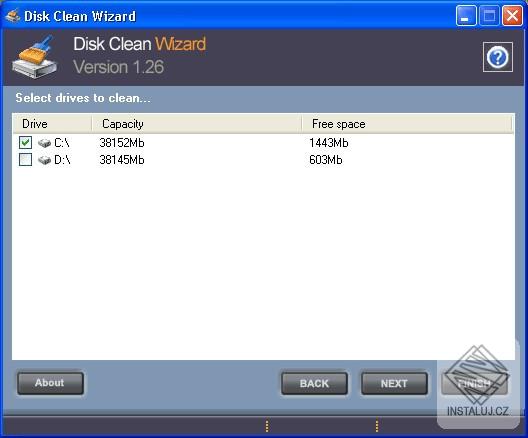Select the C:\ drive label
The image size is (528, 438).
[62, 143]
